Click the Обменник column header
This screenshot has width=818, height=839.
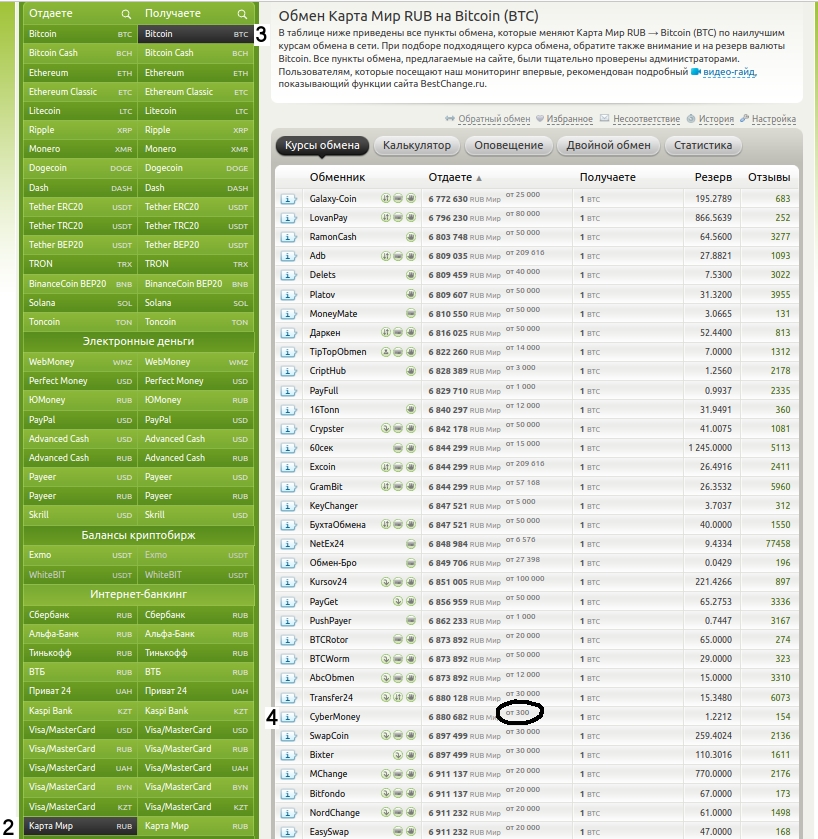point(337,177)
